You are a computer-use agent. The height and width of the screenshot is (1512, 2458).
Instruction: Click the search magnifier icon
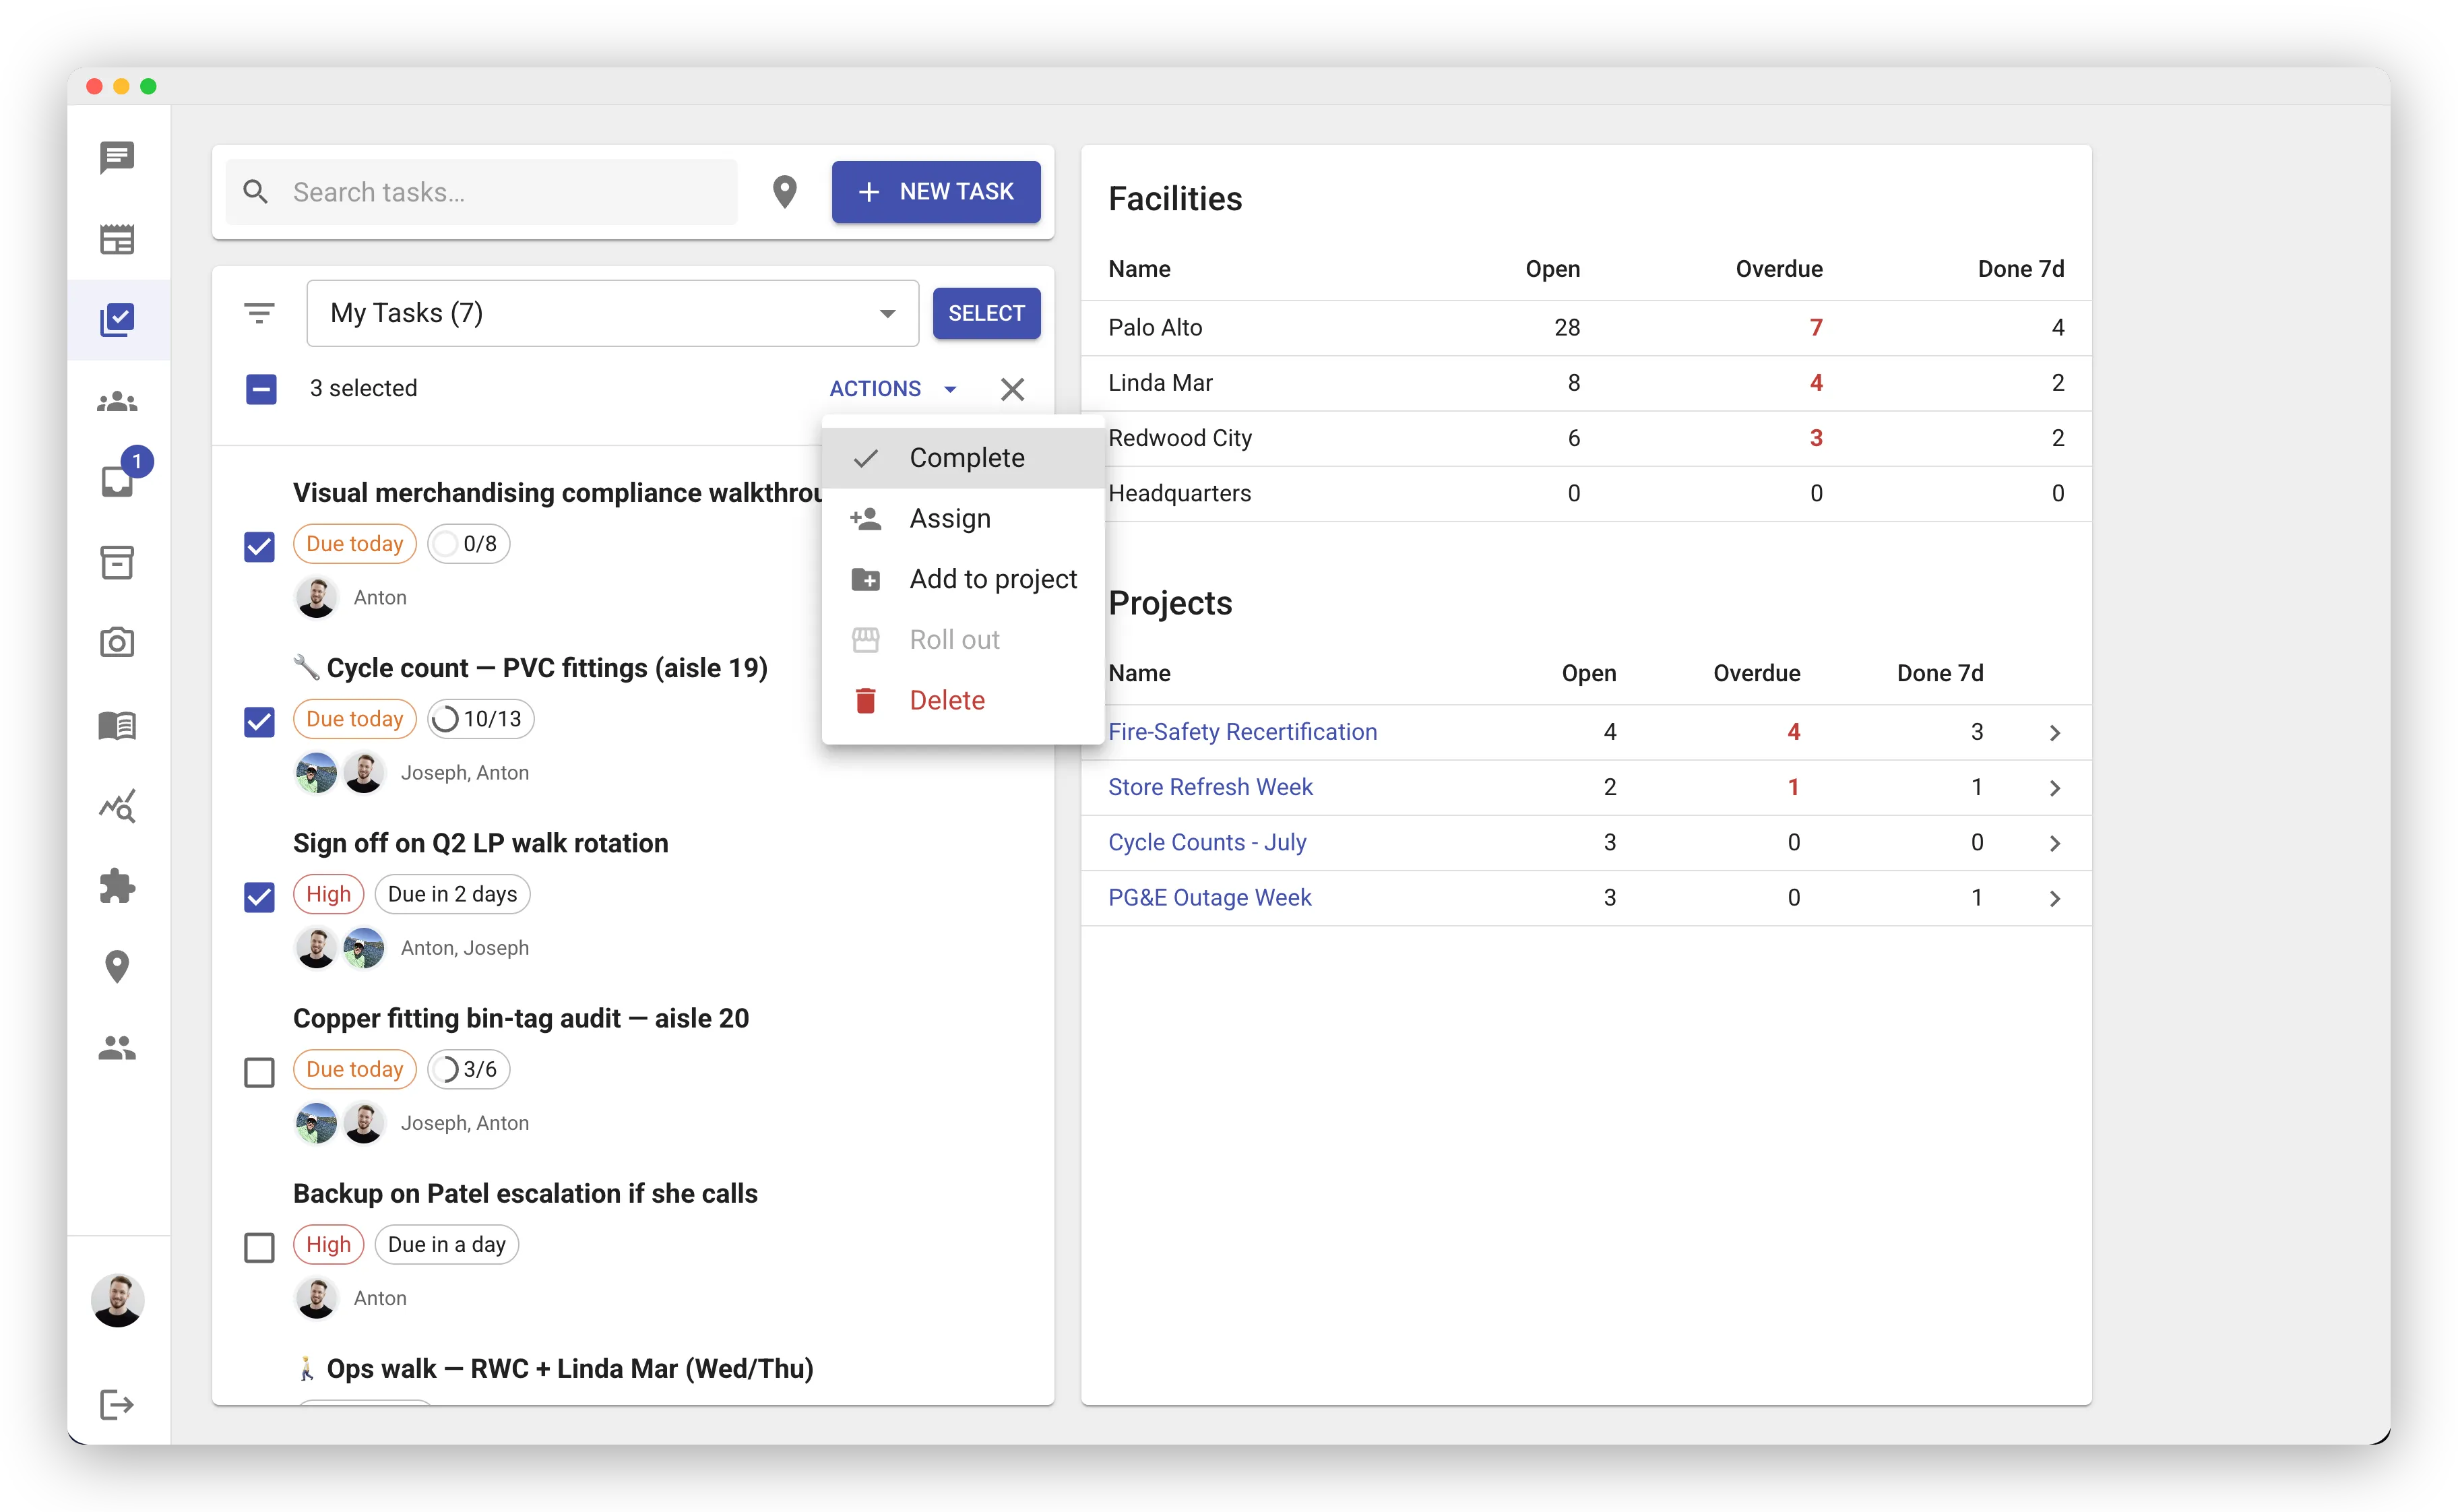(256, 192)
